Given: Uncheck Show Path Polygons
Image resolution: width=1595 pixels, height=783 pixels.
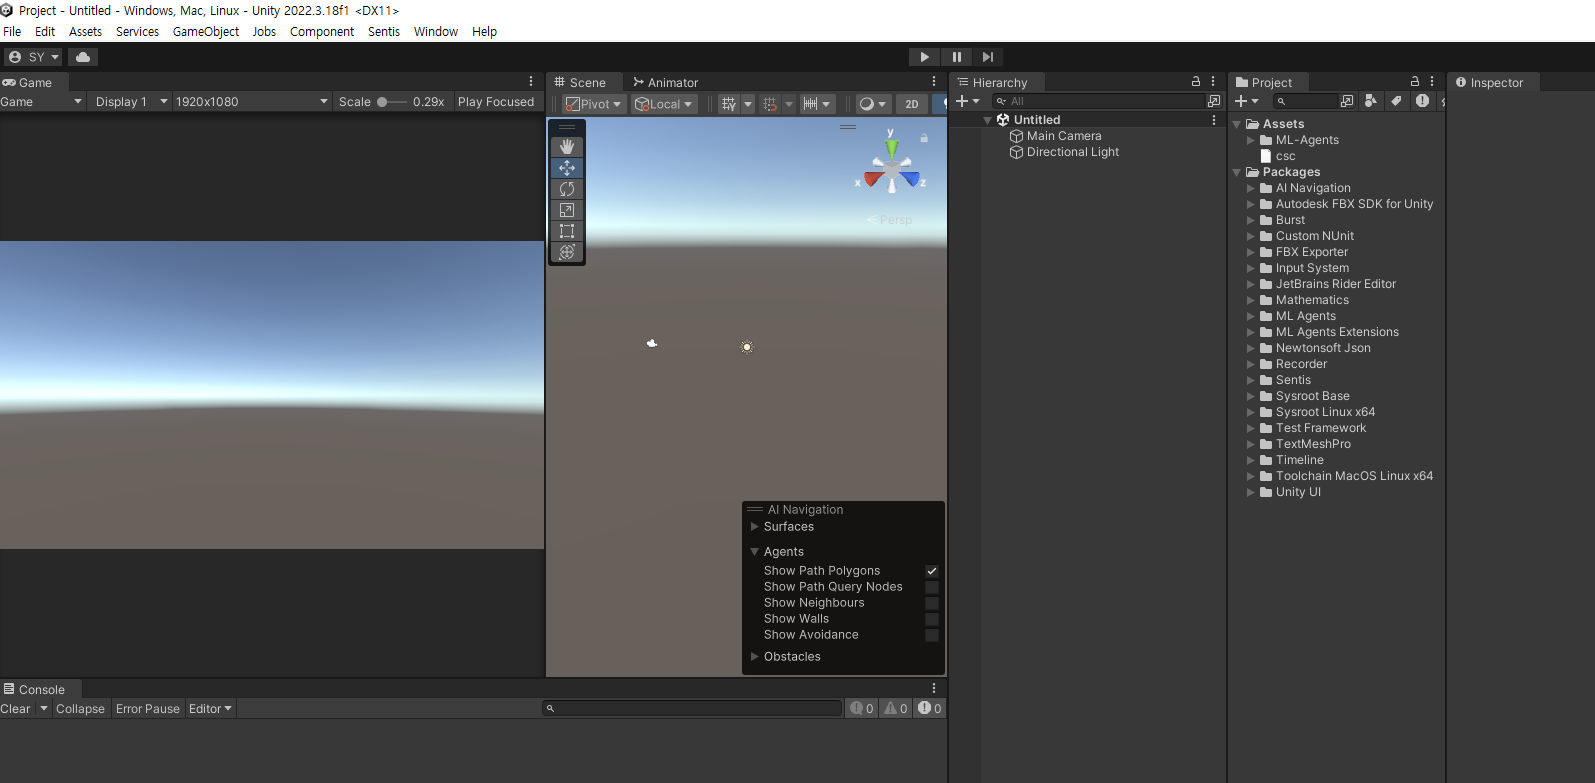Looking at the screenshot, I should pyautogui.click(x=932, y=571).
